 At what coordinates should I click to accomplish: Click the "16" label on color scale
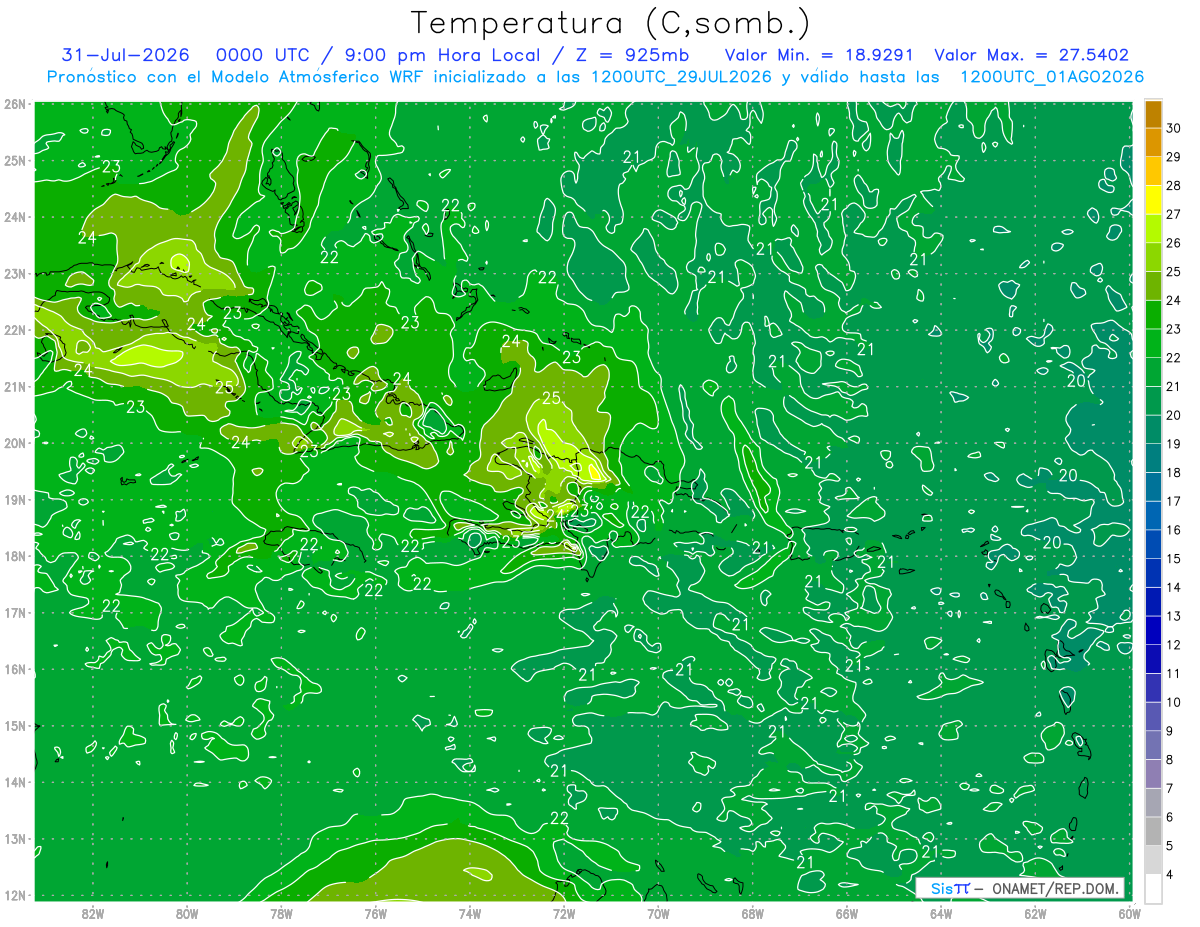click(1174, 530)
